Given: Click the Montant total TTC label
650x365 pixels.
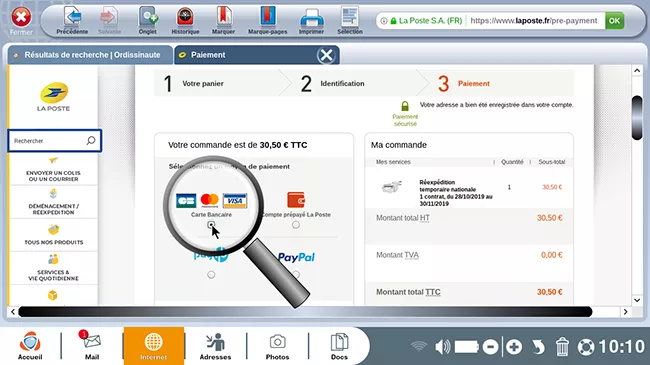Looking at the screenshot, I should point(408,292).
